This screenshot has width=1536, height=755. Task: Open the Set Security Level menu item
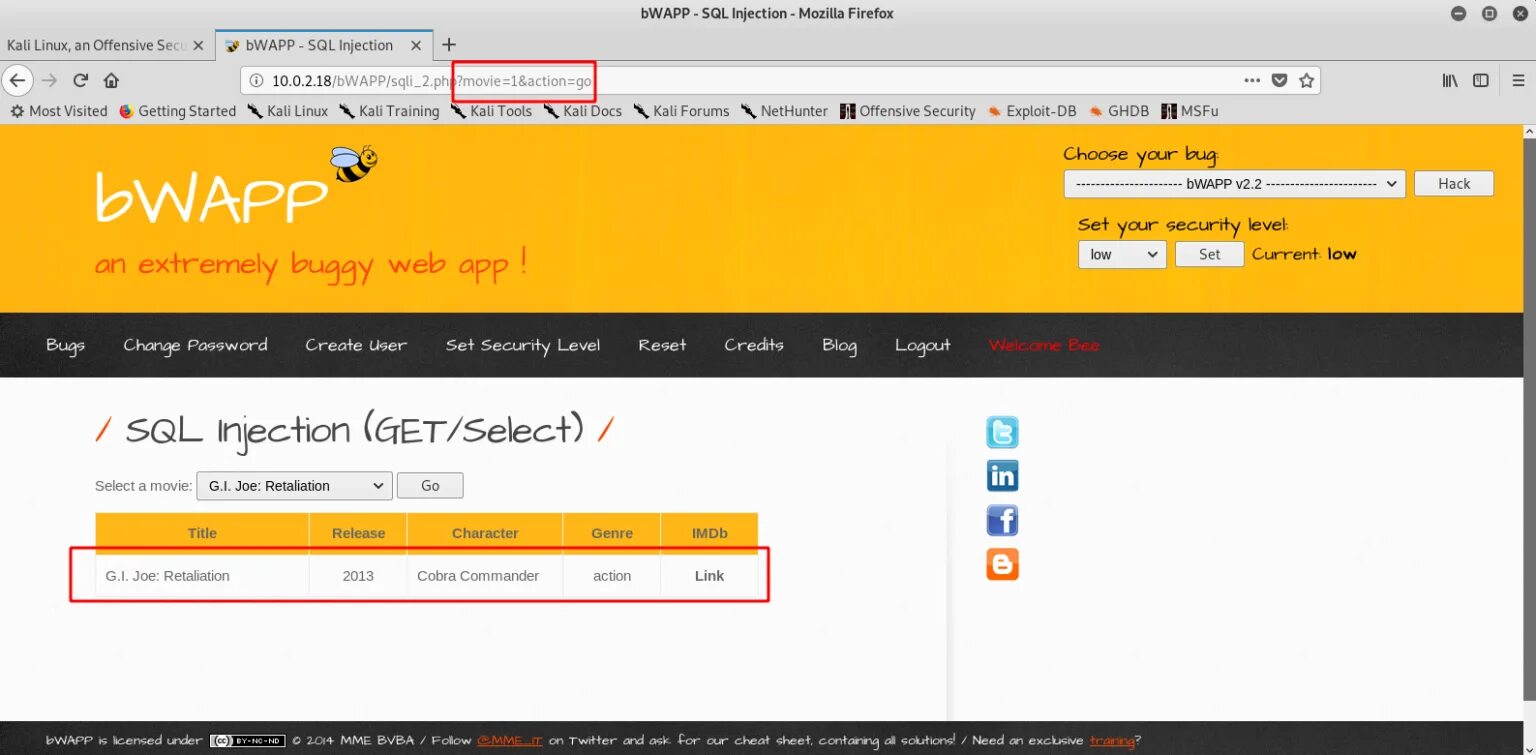point(523,345)
